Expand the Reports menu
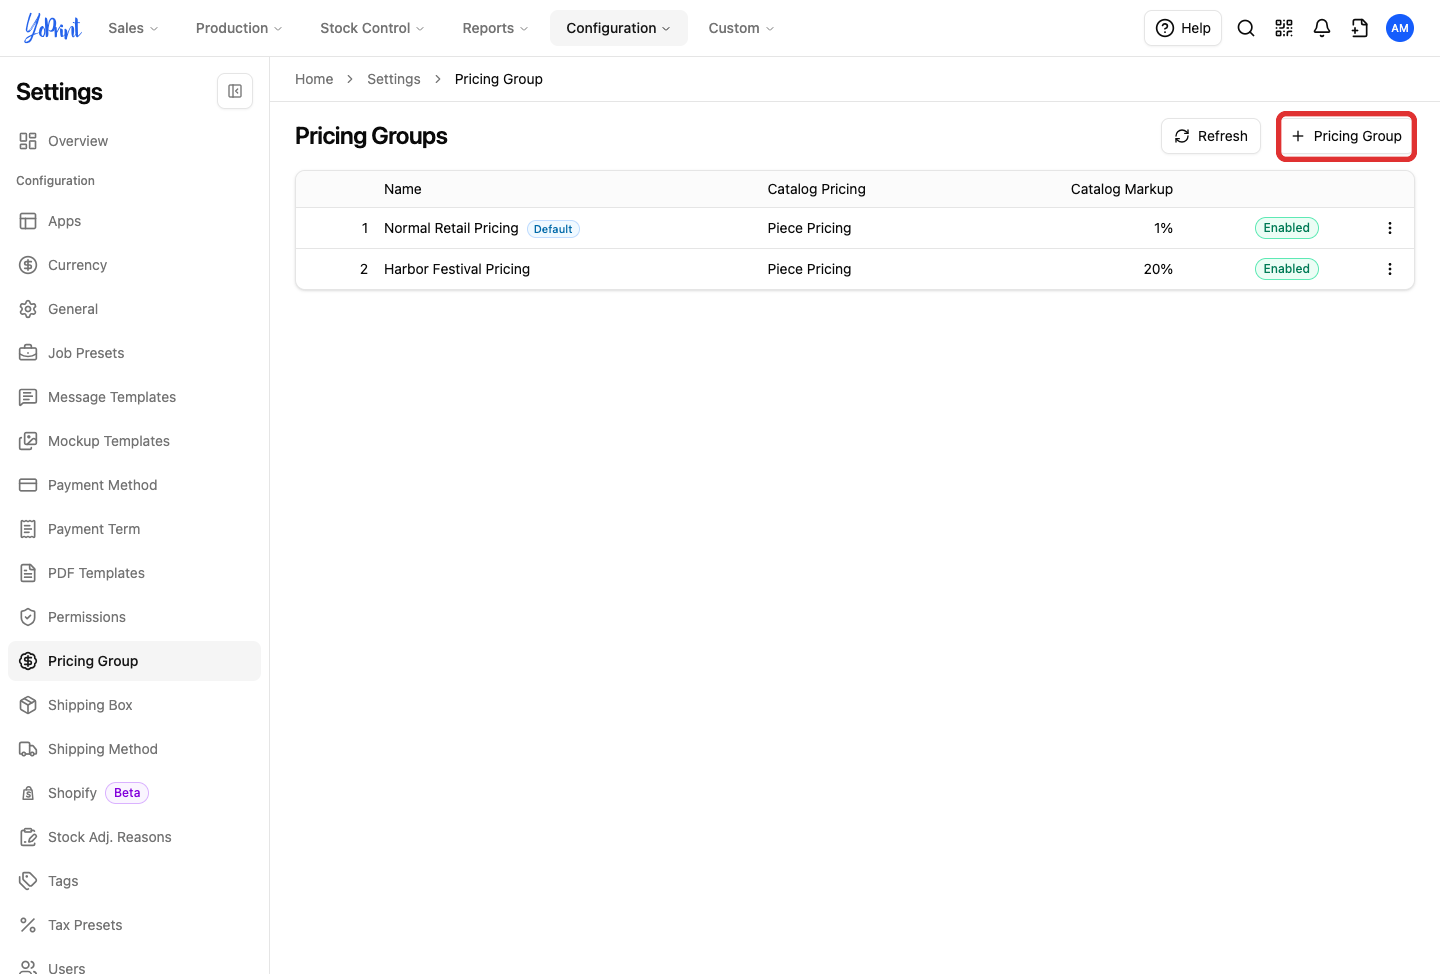This screenshot has height=974, width=1440. 495,28
